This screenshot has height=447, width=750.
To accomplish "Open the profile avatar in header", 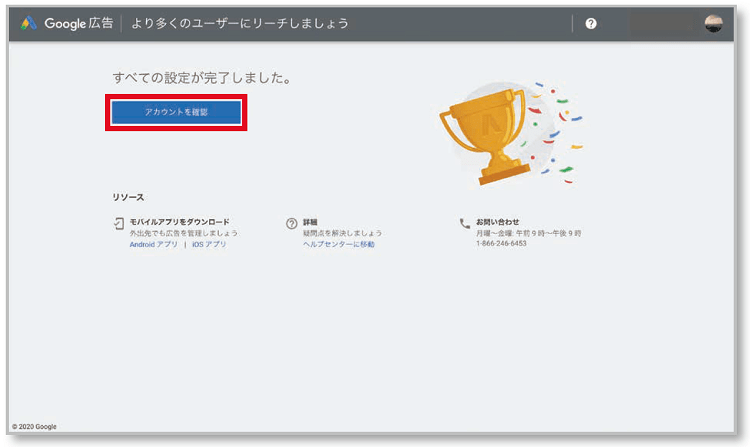I will click(x=713, y=23).
